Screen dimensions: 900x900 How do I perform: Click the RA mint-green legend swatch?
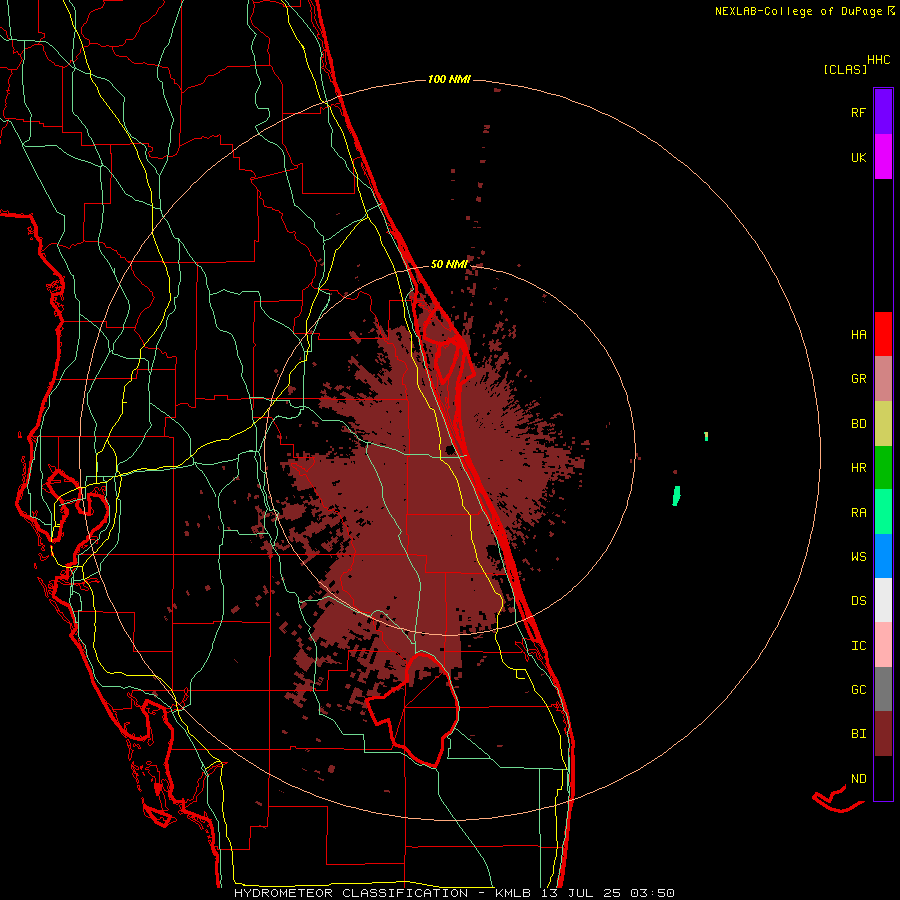(883, 512)
